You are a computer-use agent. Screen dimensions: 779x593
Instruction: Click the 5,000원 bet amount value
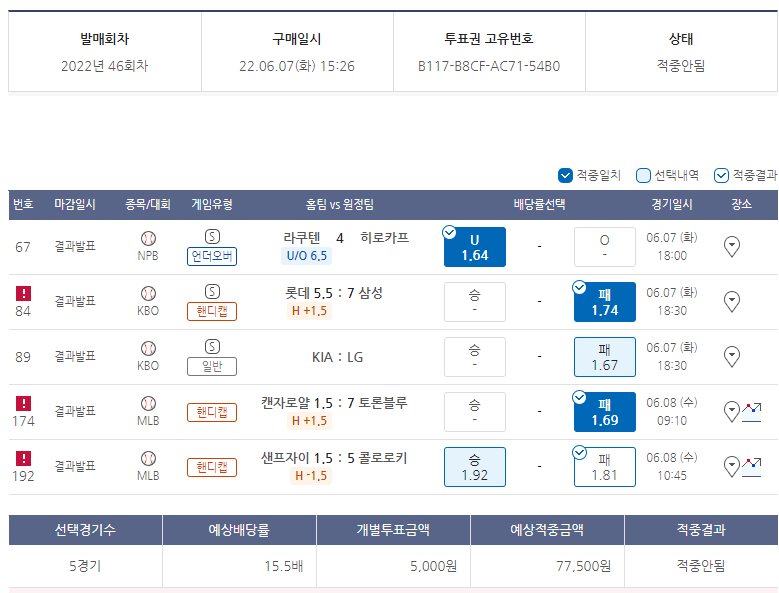434,566
